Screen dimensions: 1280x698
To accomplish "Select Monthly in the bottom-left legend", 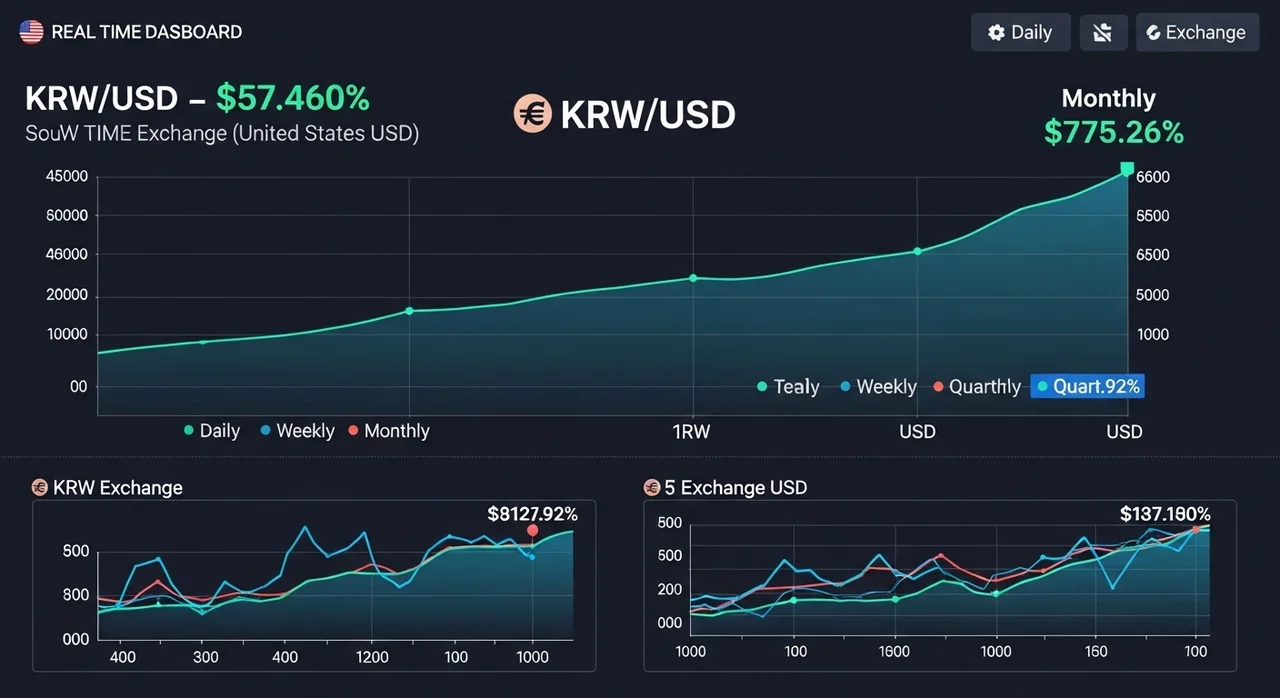I will coord(387,431).
